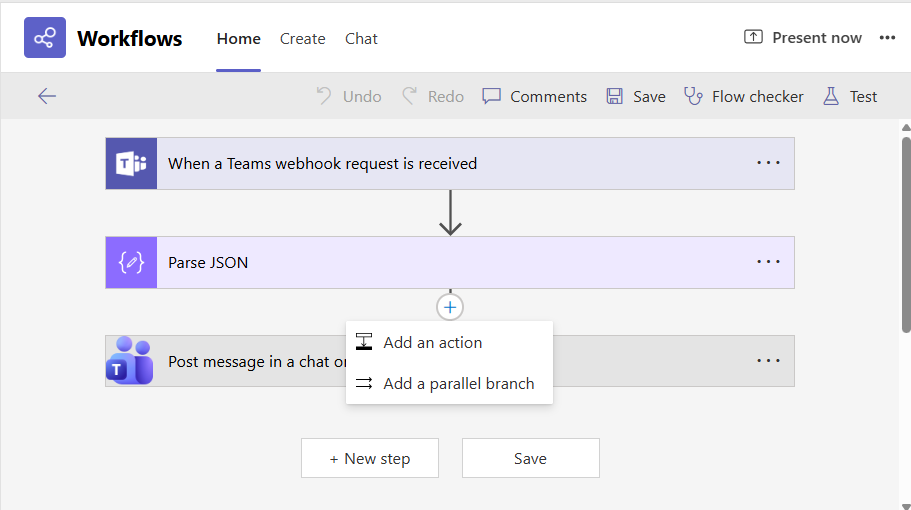Click the Test flask icon
Viewport: 911px width, 510px height.
830,96
